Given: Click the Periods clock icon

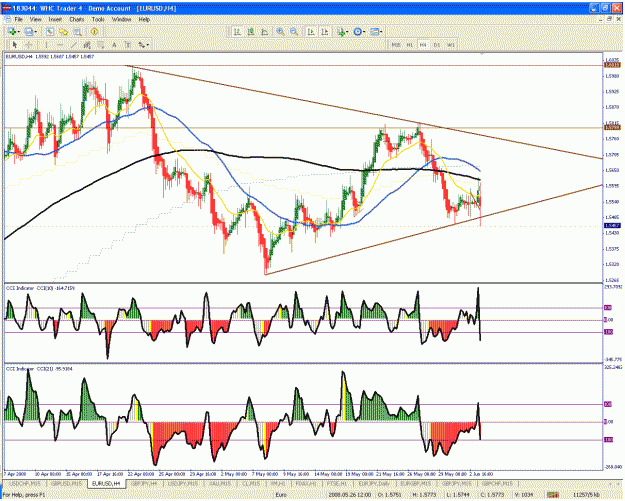Looking at the screenshot, I should click(357, 31).
